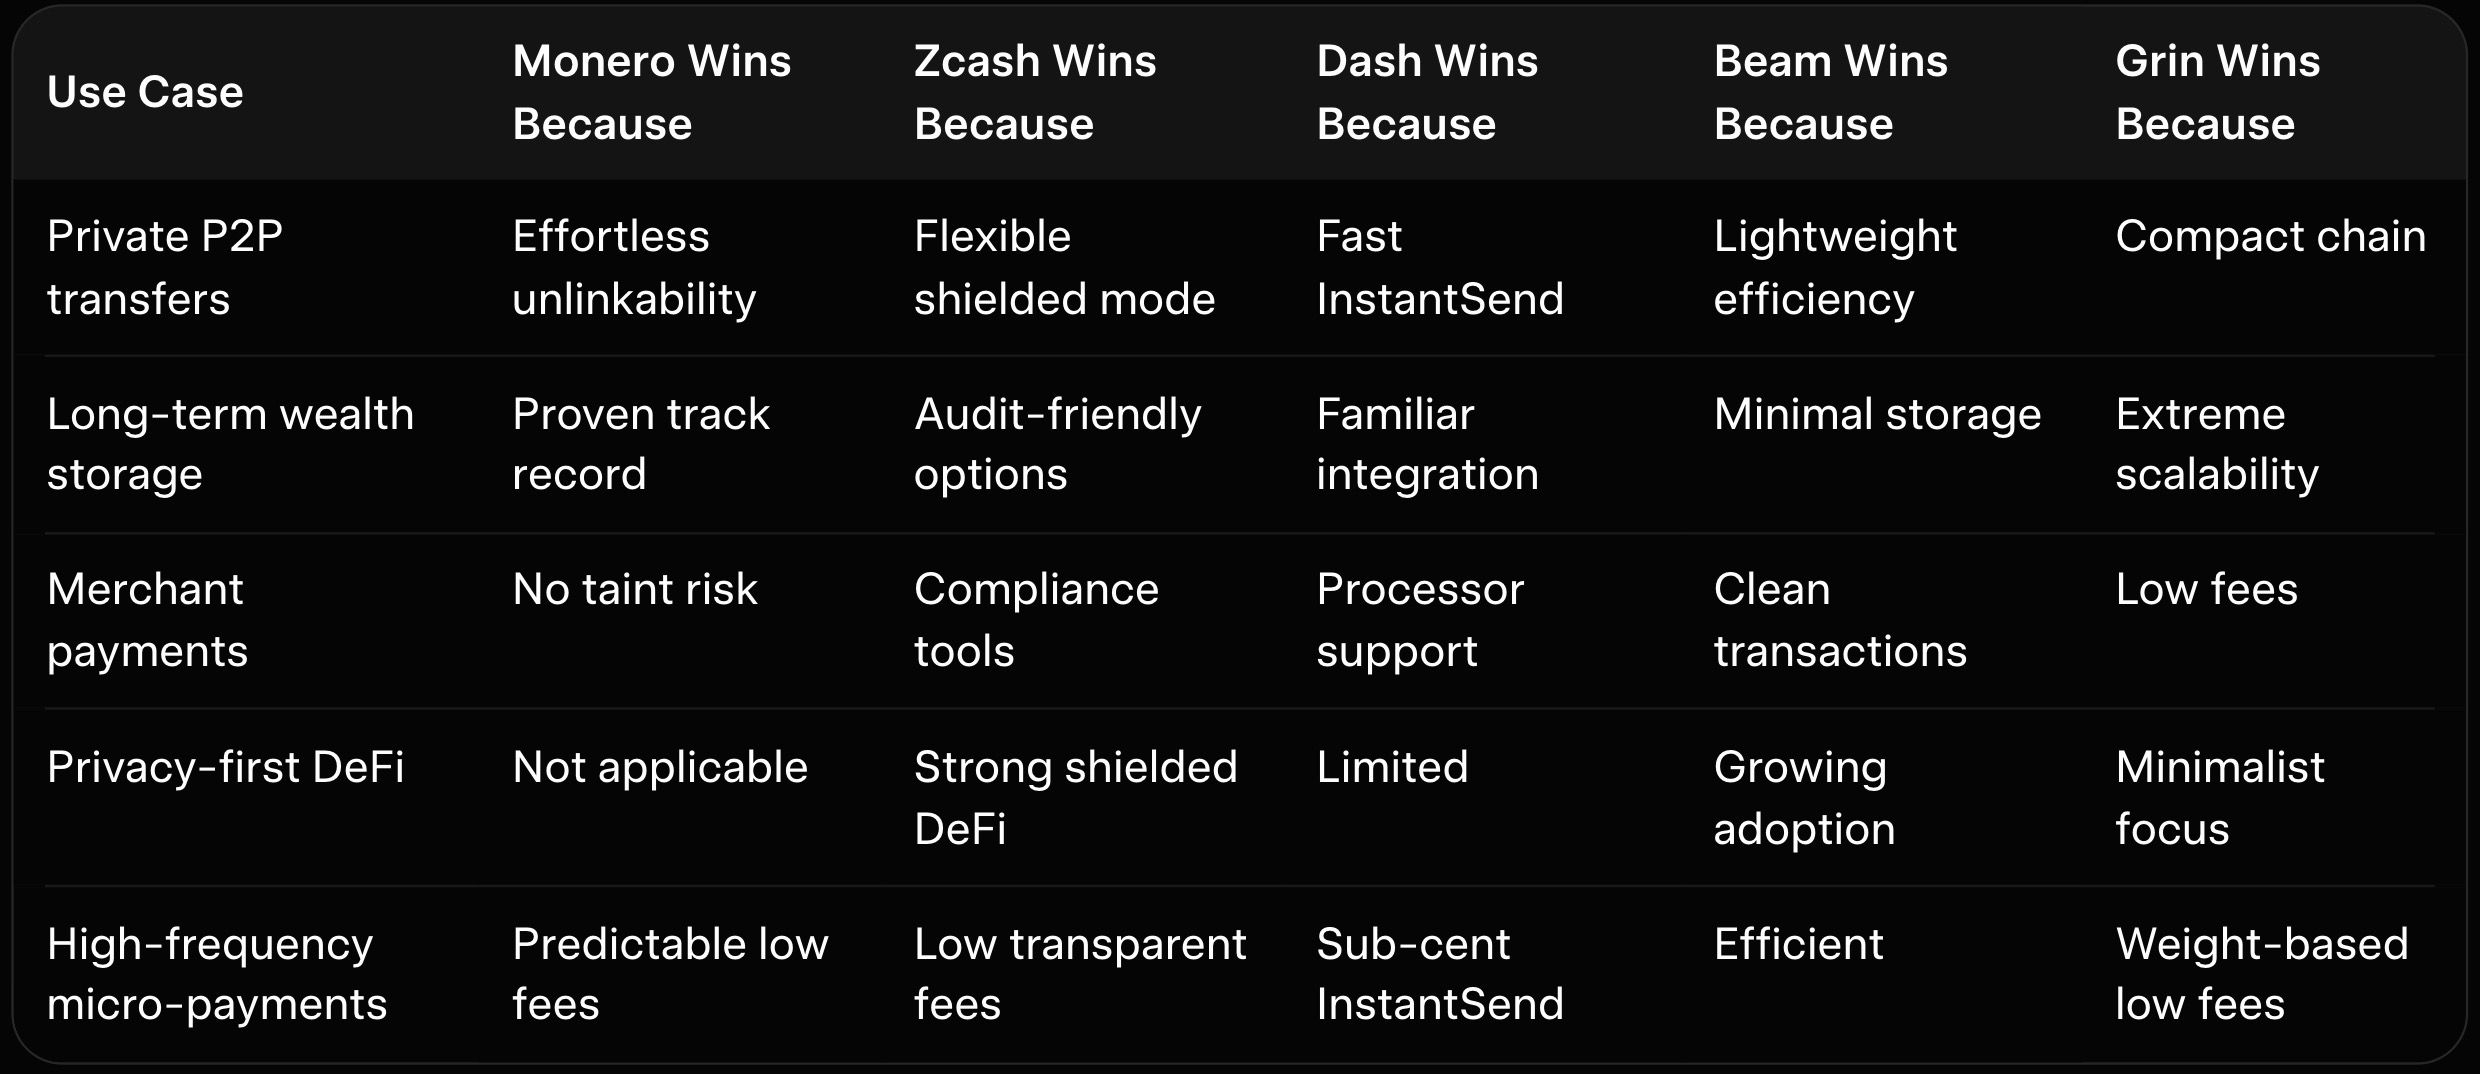Click the Effortless unlinkability cell
2480x1074 pixels.
pyautogui.click(x=634, y=267)
